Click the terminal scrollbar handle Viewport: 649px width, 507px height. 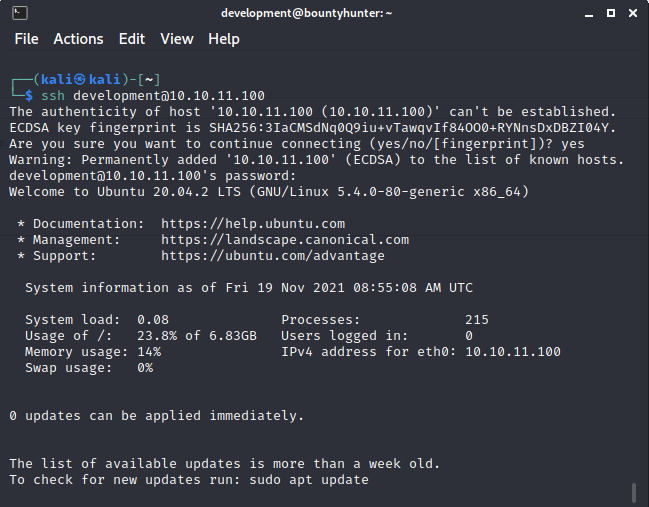[634, 493]
